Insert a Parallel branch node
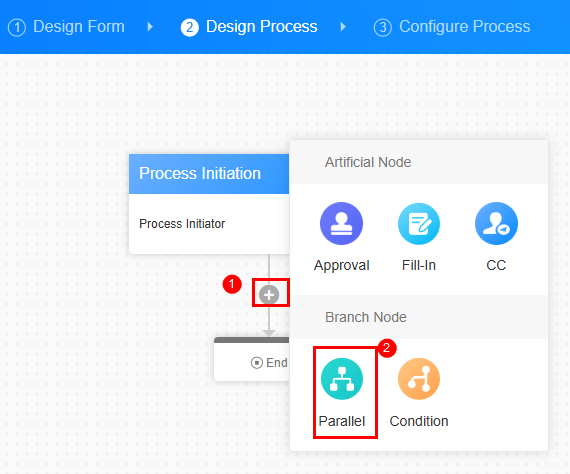 tap(342, 379)
